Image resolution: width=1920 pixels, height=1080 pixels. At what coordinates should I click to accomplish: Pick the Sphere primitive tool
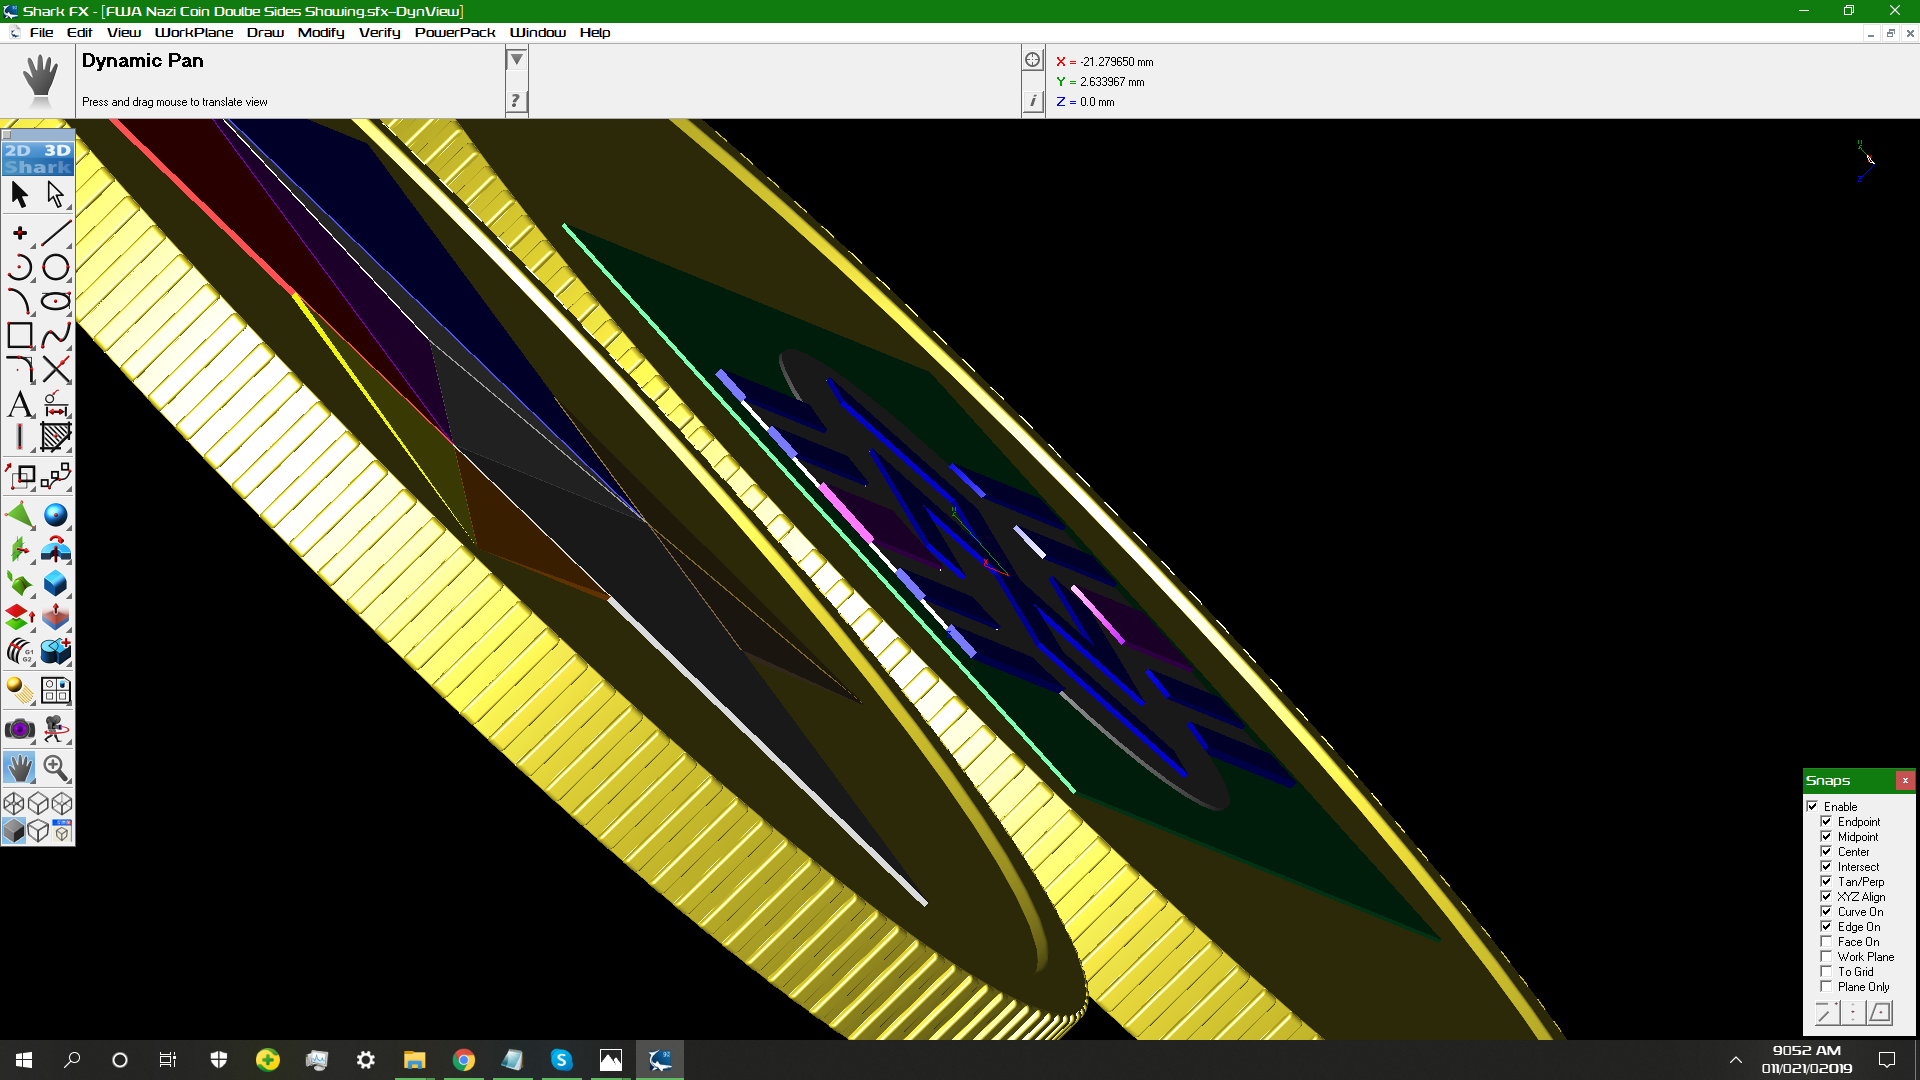(56, 515)
